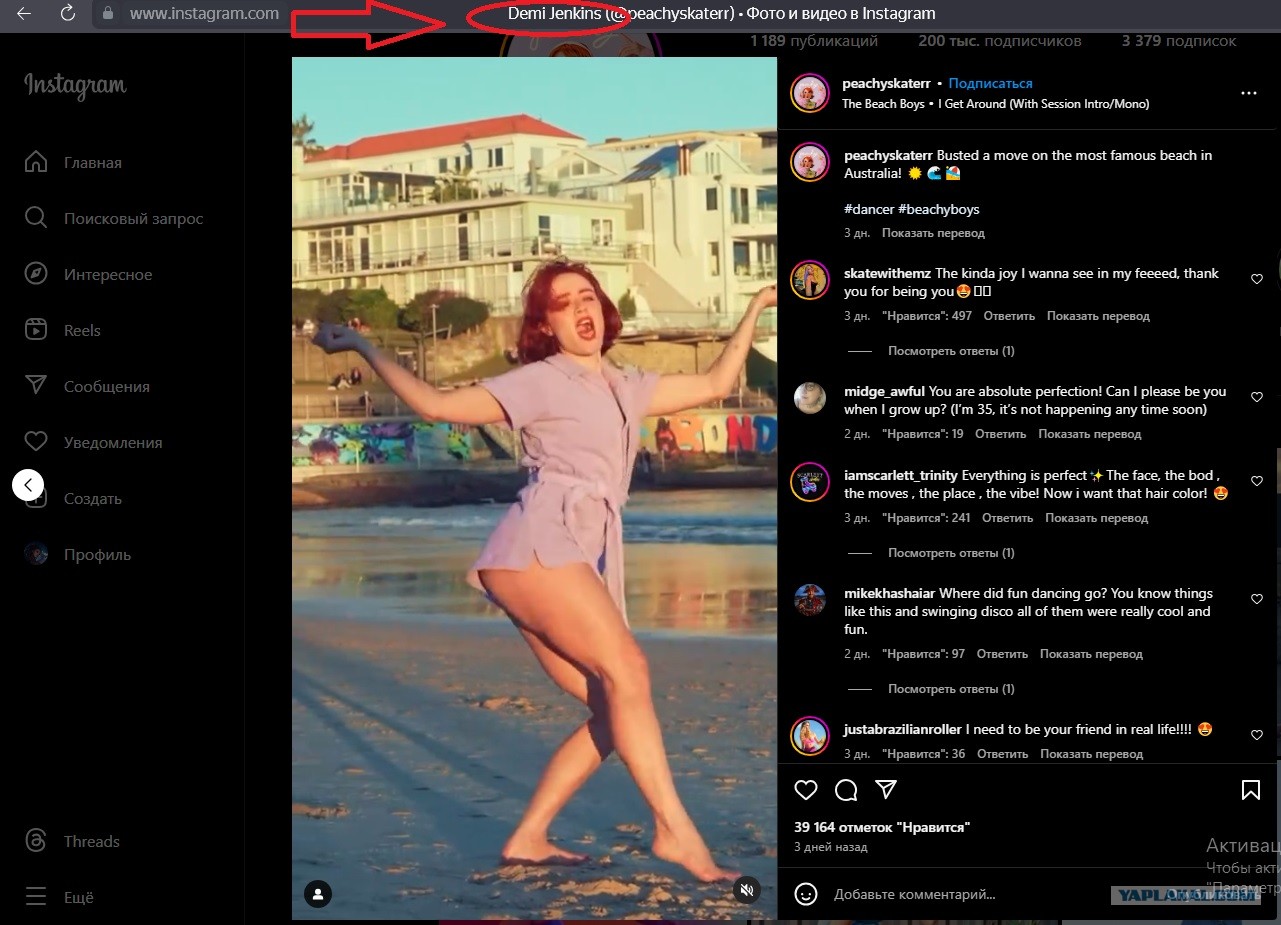Share post with paper plane icon
This screenshot has width=1281, height=925.
pyautogui.click(x=886, y=790)
